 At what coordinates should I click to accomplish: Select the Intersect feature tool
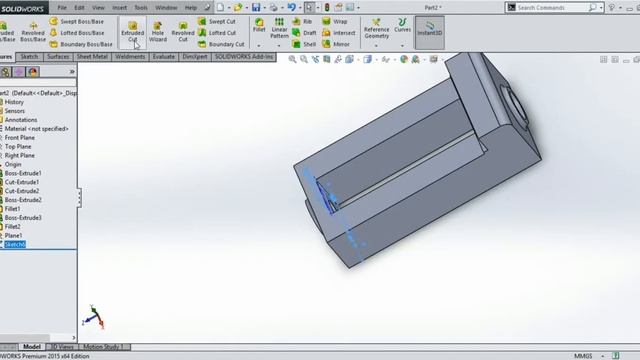[x=339, y=33]
